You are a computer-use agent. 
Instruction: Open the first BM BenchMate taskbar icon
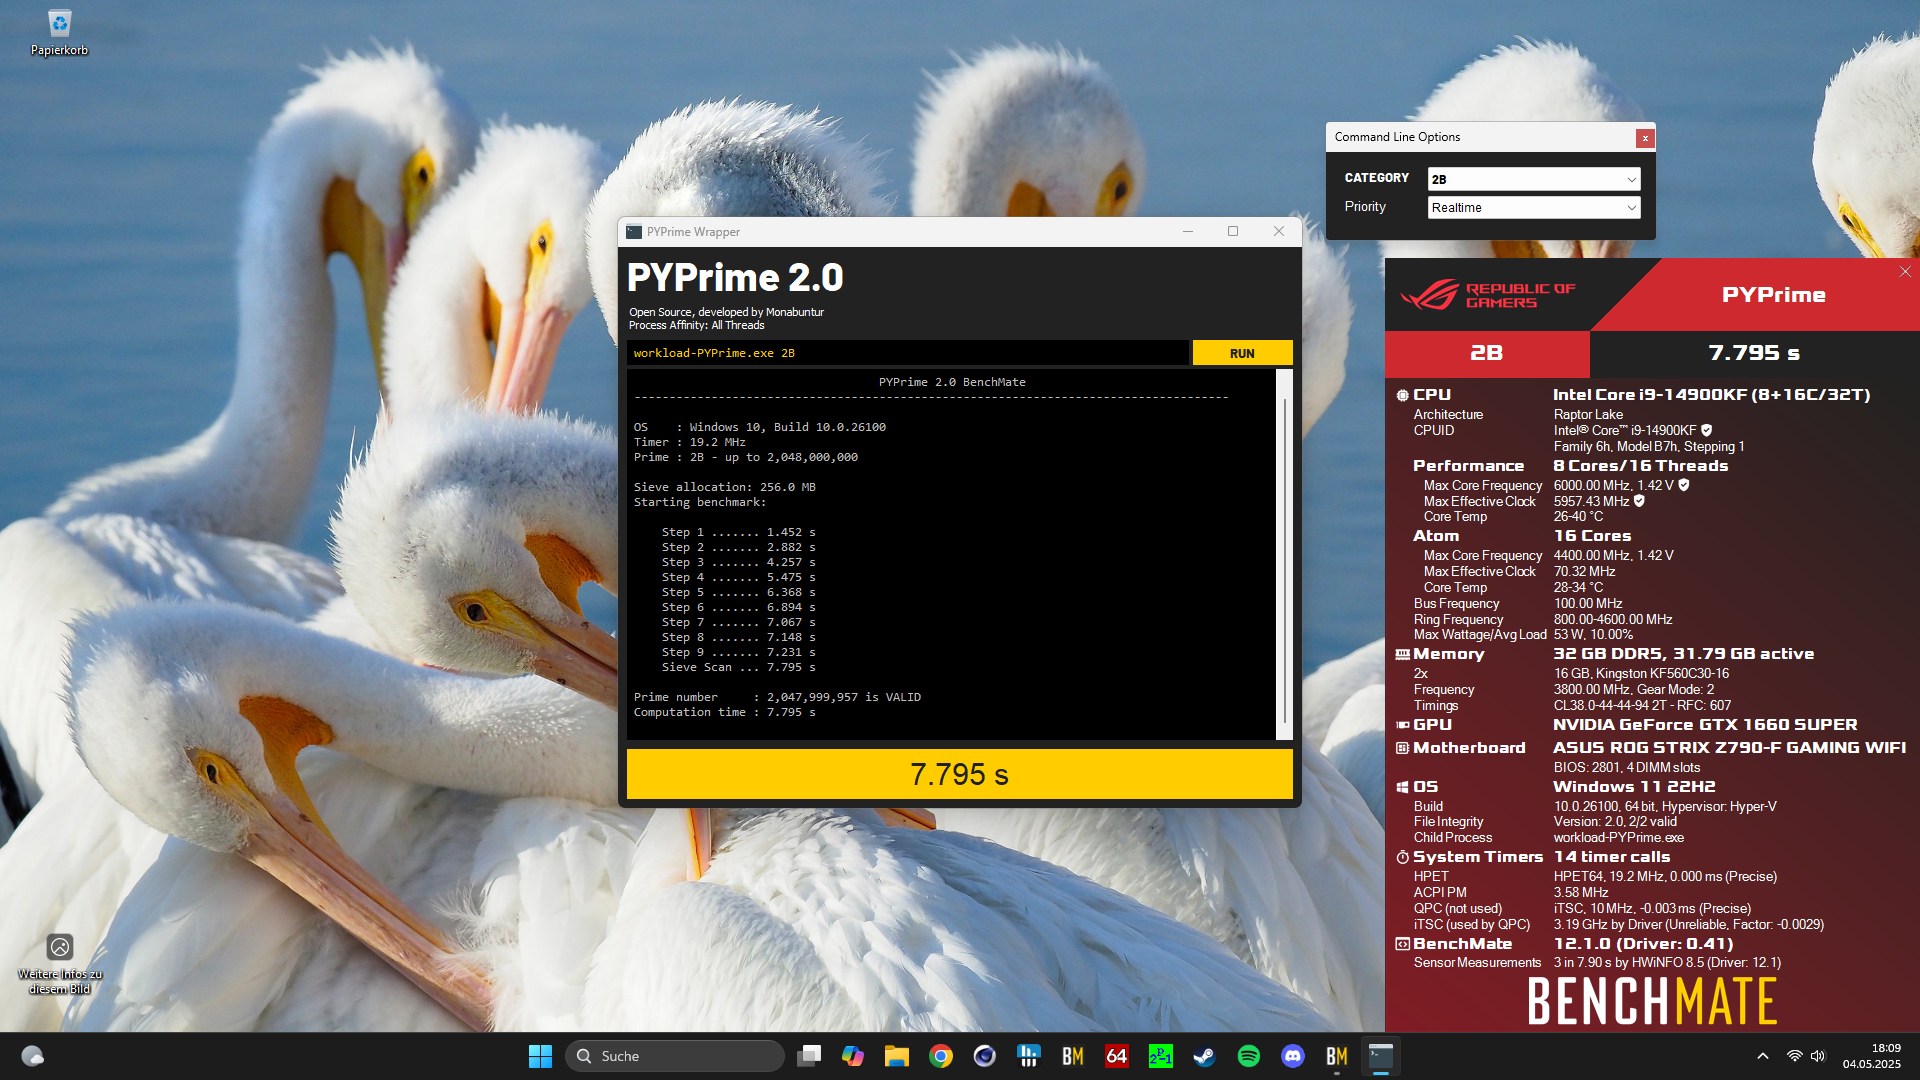[x=1073, y=1056]
